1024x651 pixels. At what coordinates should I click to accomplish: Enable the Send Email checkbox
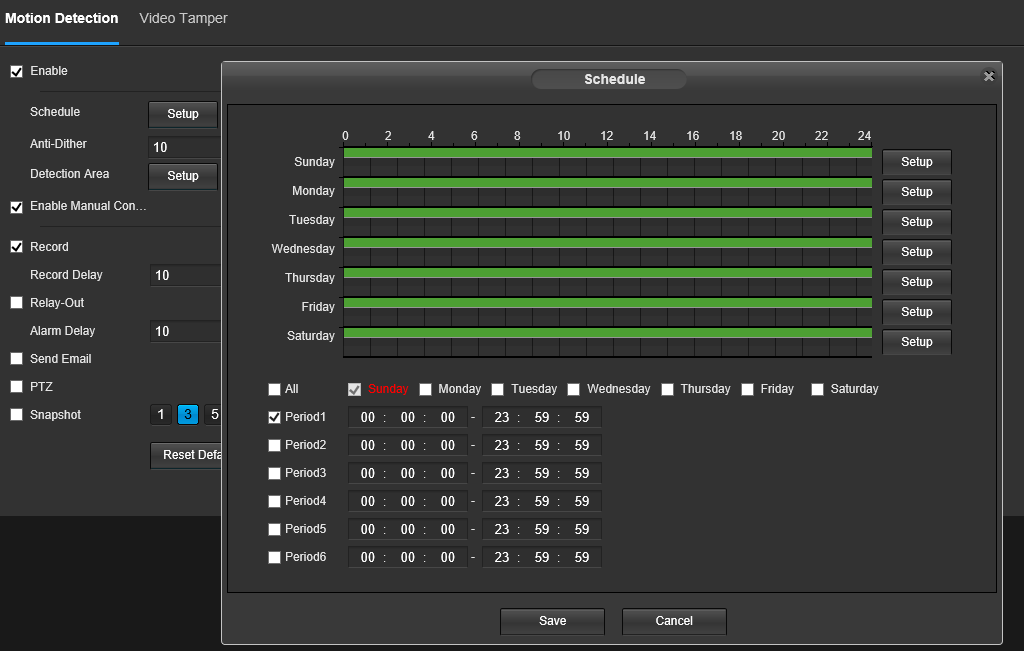click(16, 358)
